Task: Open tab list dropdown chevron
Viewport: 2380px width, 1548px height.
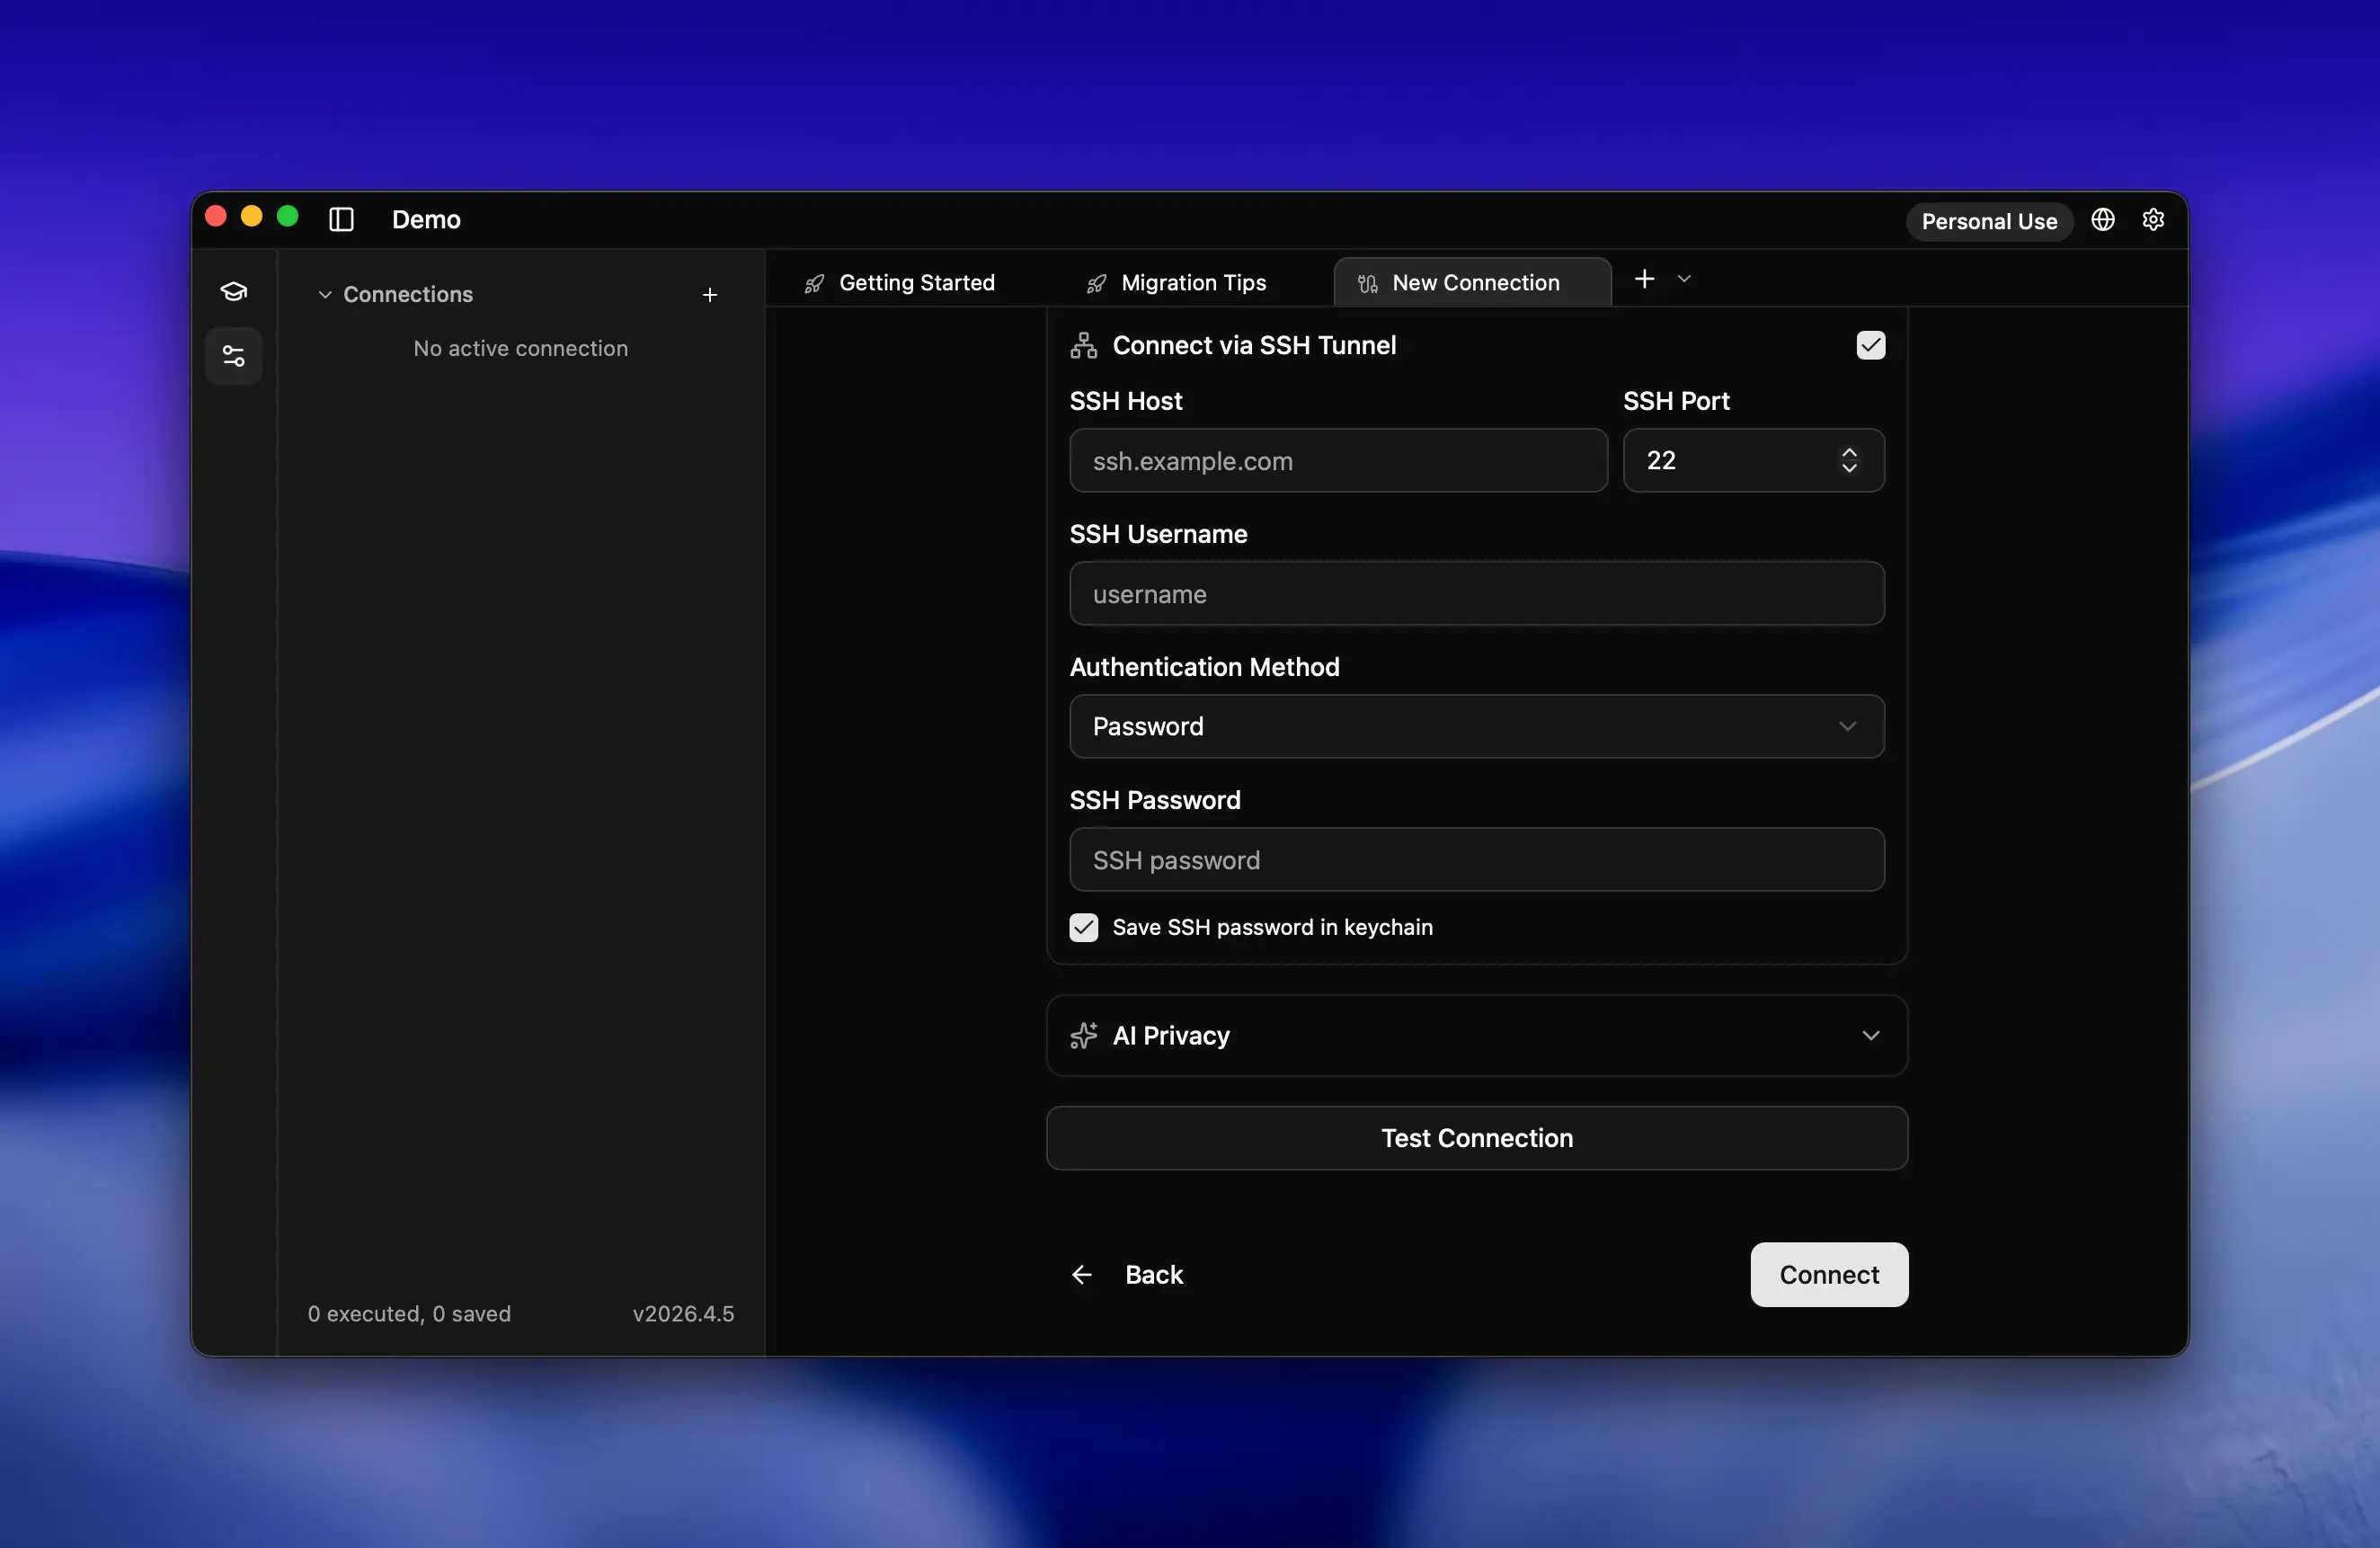Action: [1684, 279]
